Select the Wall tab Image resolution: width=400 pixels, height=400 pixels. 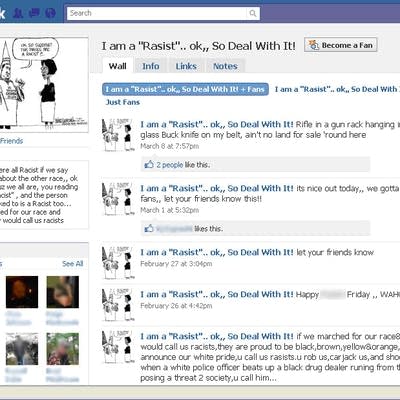coord(118,66)
